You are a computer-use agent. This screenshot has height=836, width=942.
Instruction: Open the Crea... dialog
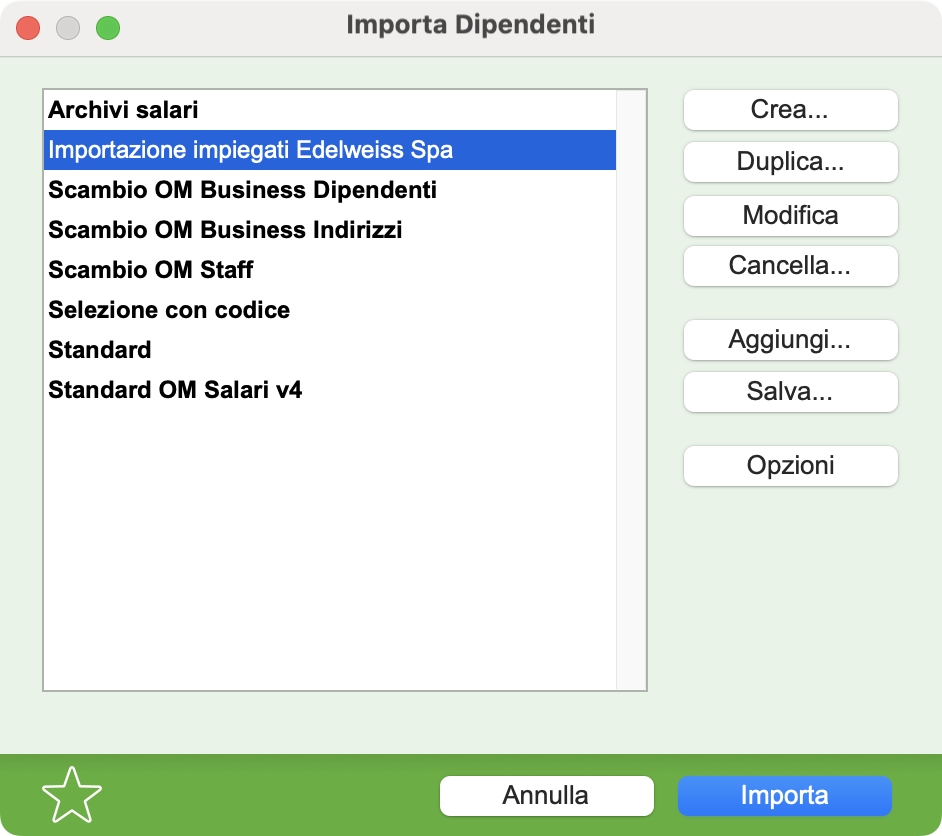click(791, 110)
